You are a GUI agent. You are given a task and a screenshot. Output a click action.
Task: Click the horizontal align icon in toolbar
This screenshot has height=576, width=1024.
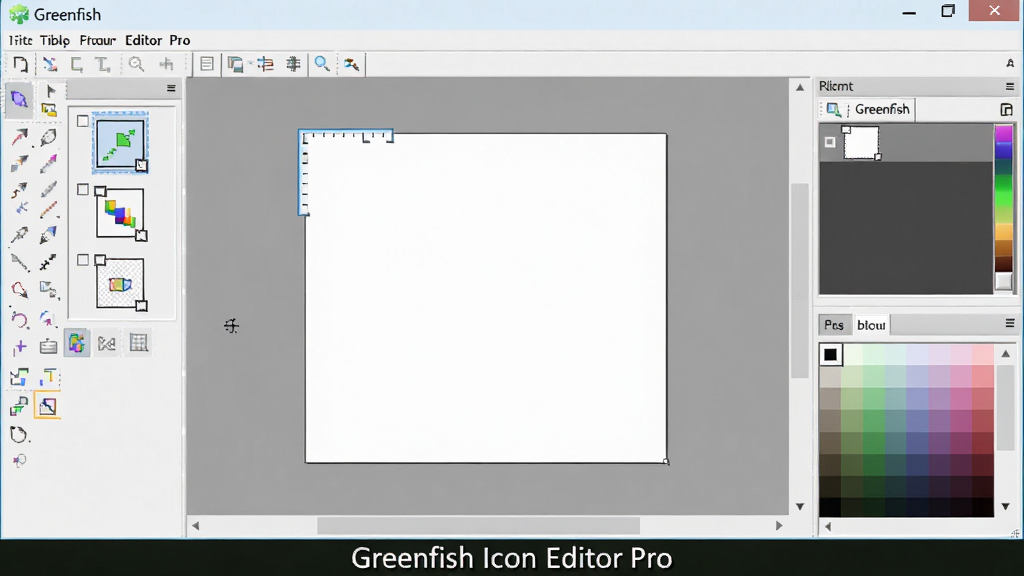click(265, 64)
